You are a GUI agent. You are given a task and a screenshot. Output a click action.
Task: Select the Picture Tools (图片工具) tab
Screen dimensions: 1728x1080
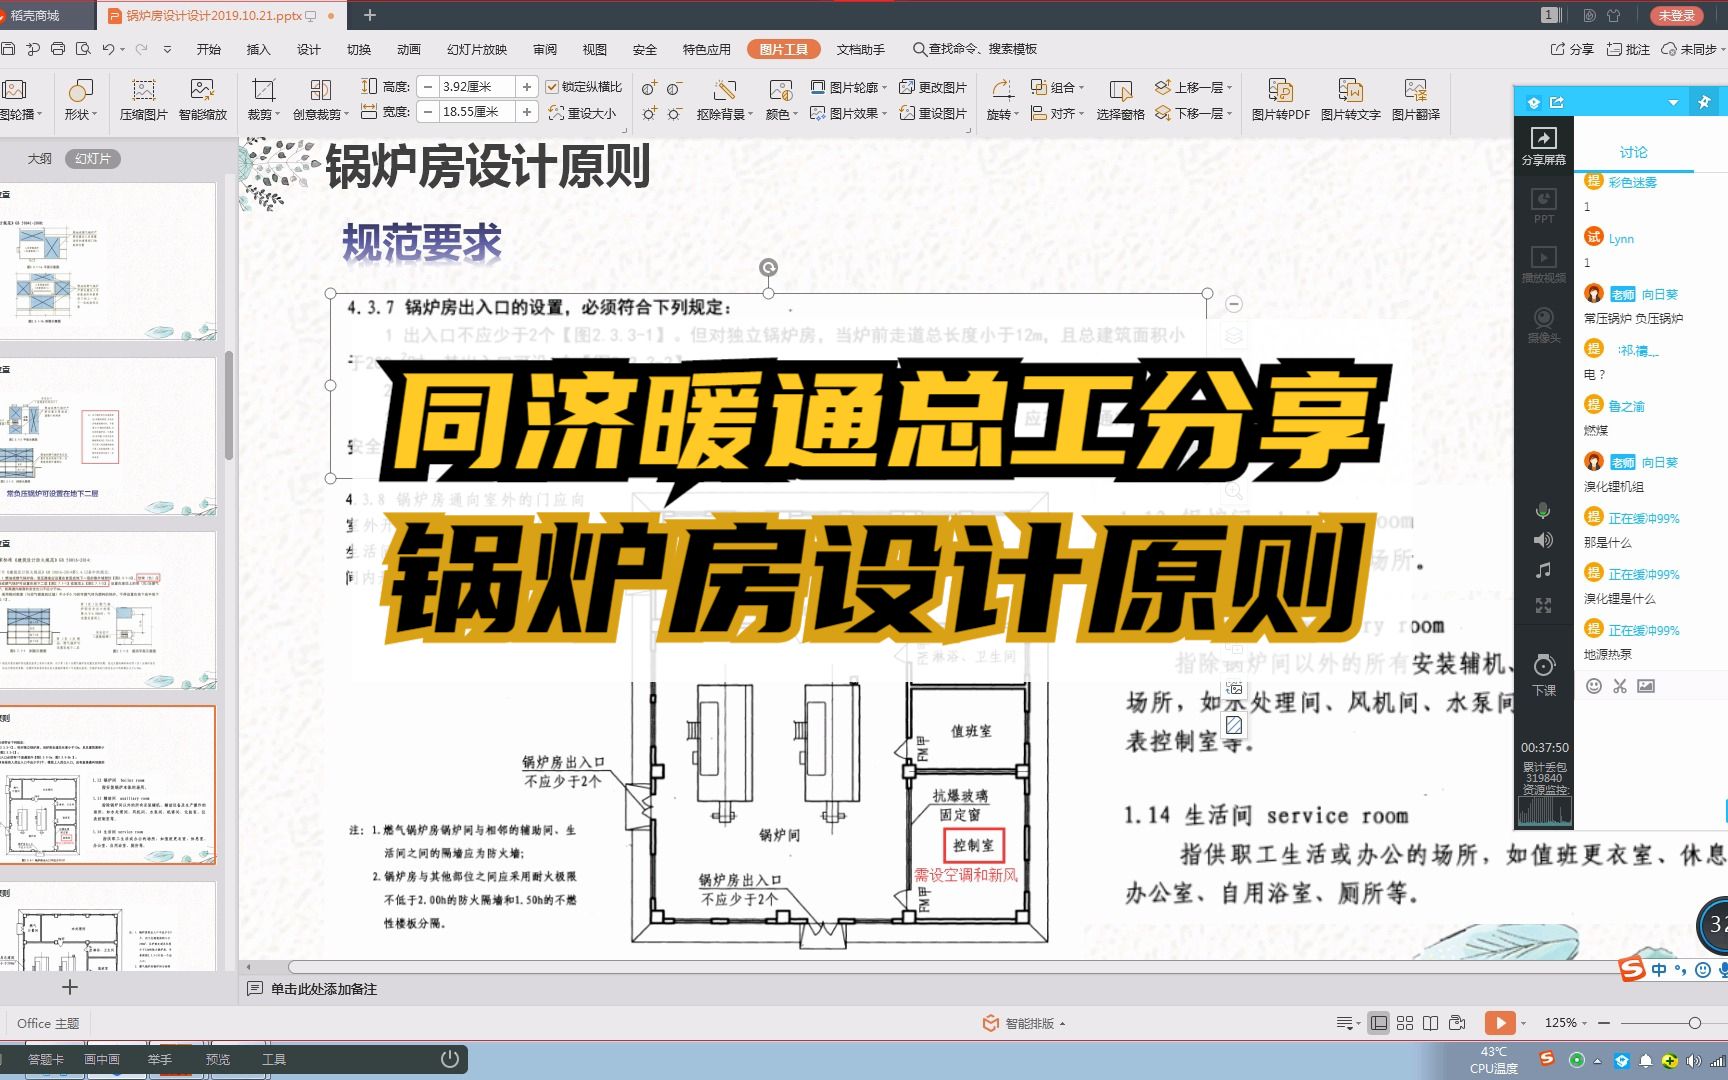point(784,49)
